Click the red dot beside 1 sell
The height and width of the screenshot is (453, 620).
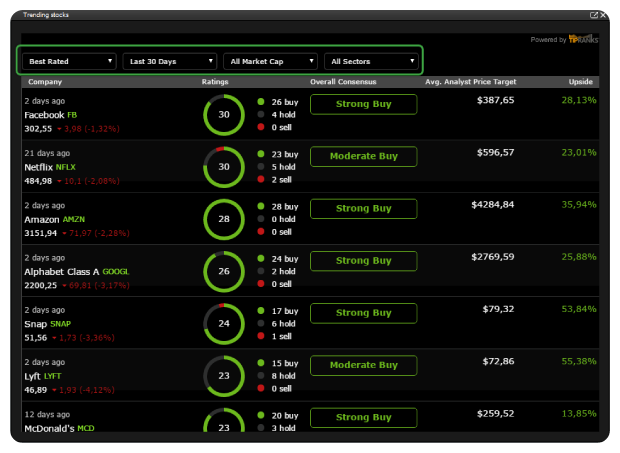coord(261,336)
